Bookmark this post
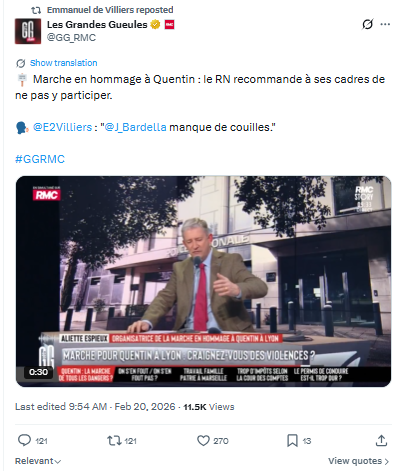This screenshot has width=401, height=471. tap(292, 441)
